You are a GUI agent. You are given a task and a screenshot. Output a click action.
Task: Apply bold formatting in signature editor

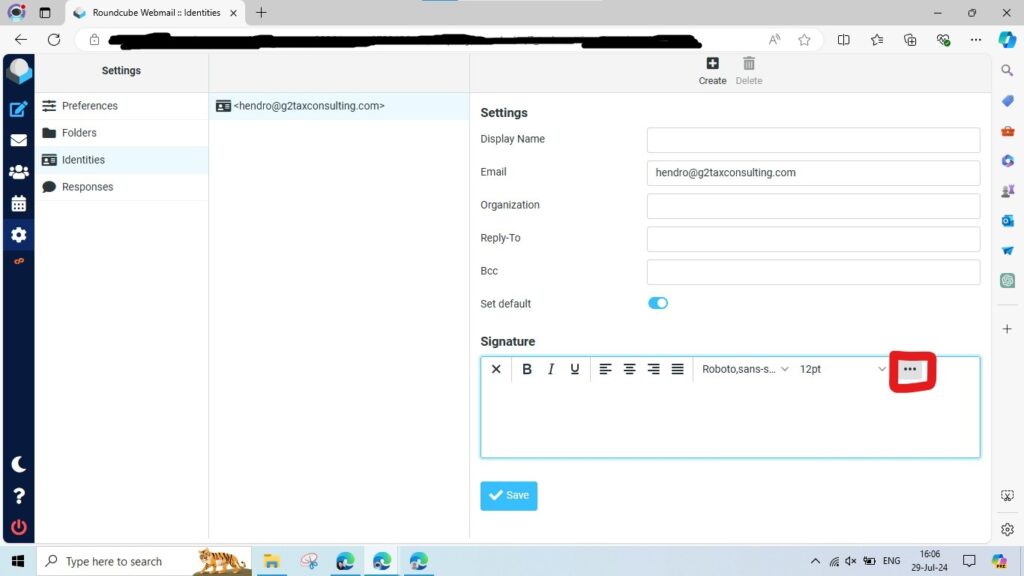click(527, 369)
